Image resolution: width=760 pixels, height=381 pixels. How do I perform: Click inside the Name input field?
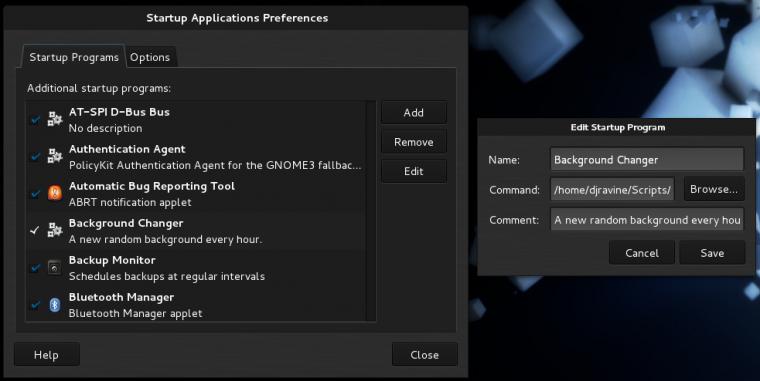coord(647,159)
